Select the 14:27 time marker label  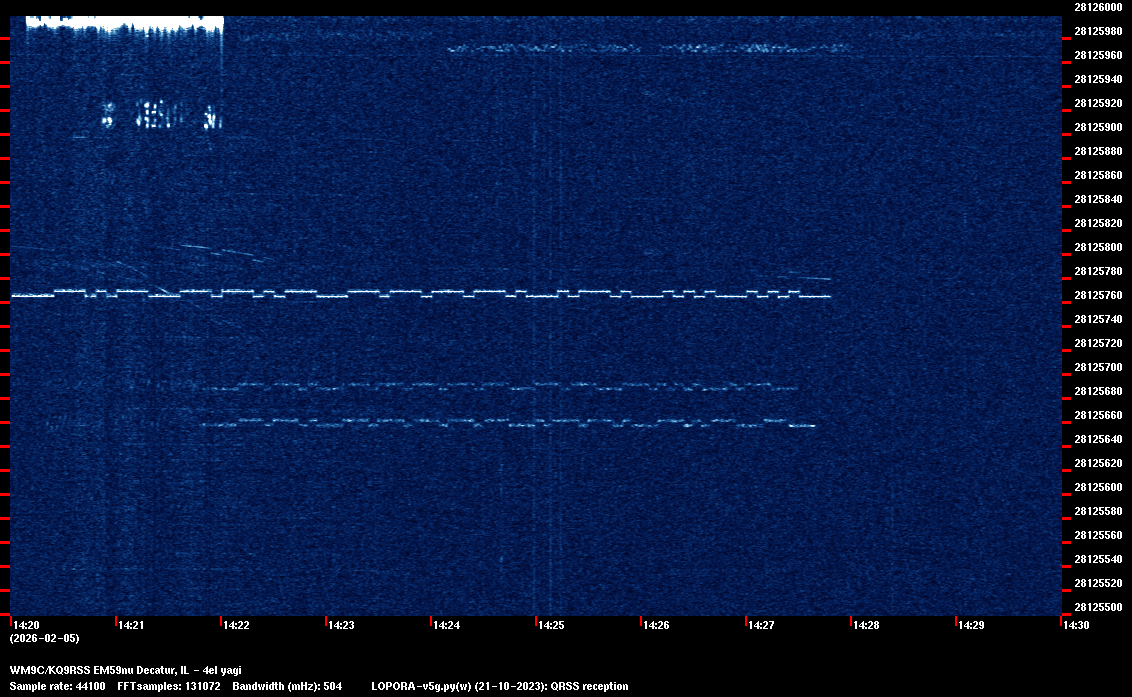pyautogui.click(x=761, y=626)
